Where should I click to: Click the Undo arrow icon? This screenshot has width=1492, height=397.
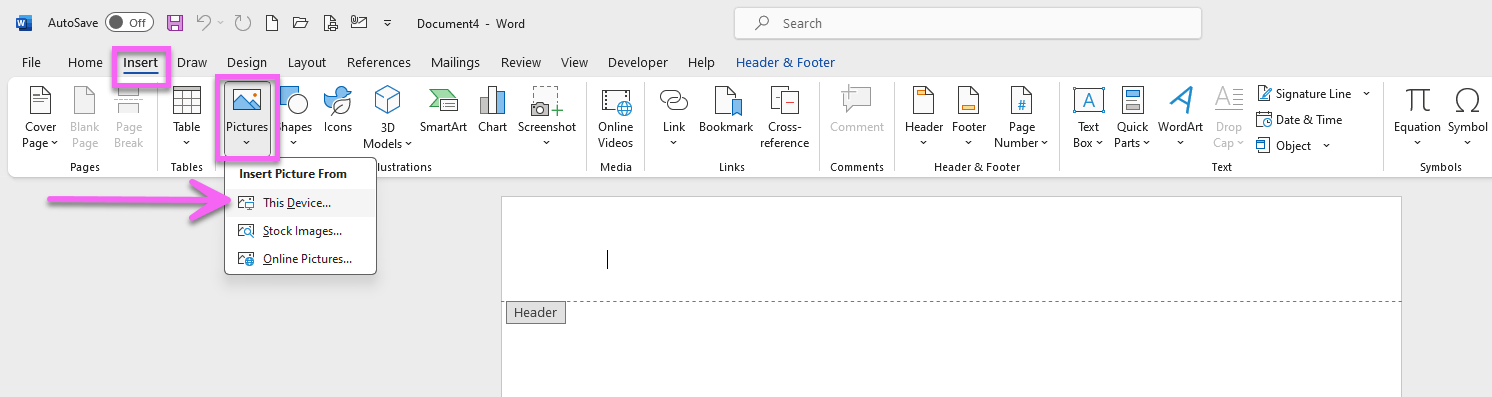click(204, 22)
